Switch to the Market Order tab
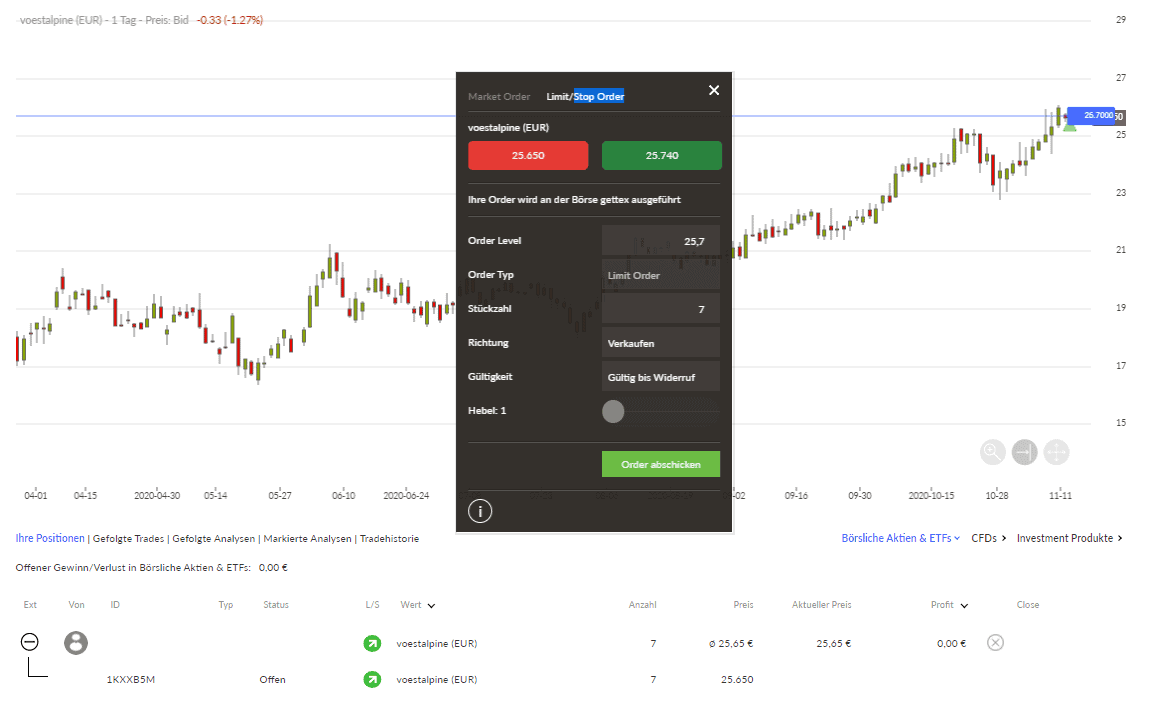1154x727 pixels. tap(499, 96)
